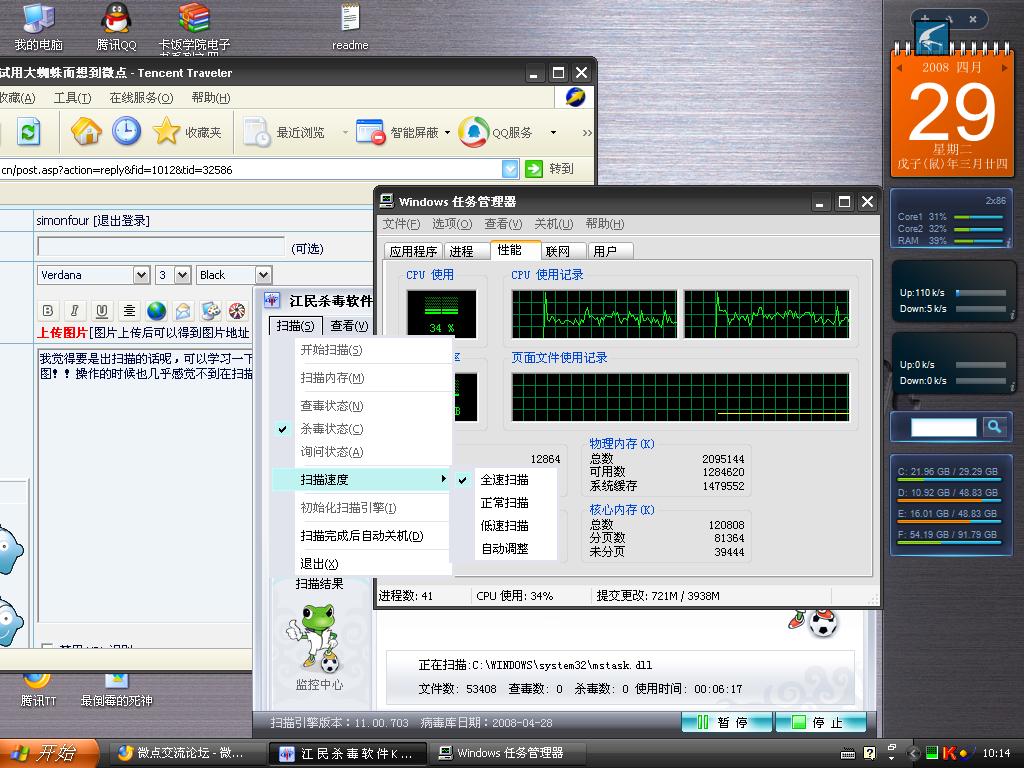Expand toolbar overflow chevron in Traveler

[587, 133]
